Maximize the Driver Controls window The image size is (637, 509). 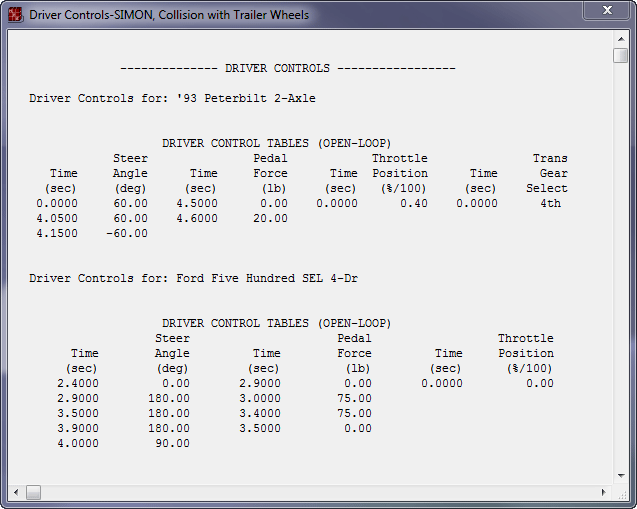(567, 12)
